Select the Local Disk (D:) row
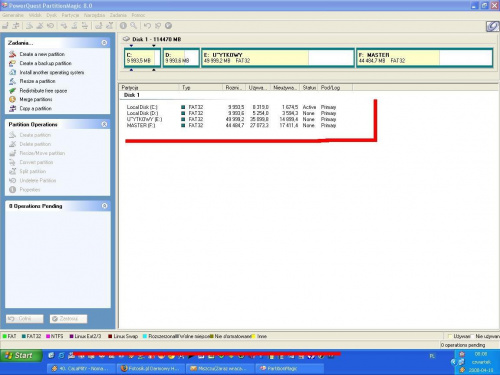Image resolution: width=500 pixels, height=375 pixels. click(231, 113)
